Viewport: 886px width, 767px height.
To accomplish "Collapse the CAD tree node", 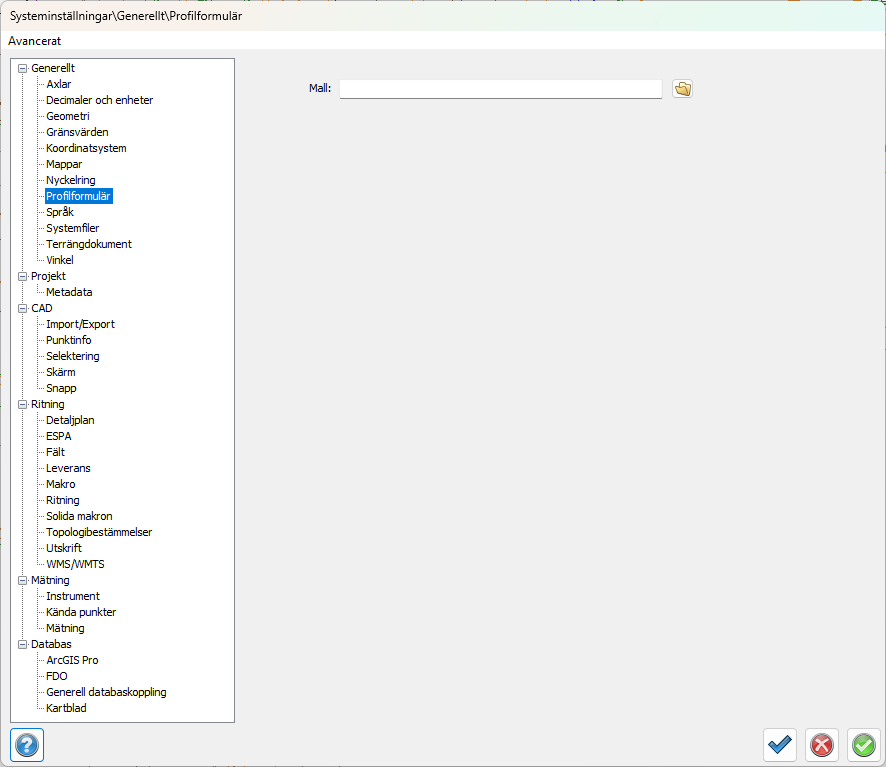I will click(22, 308).
